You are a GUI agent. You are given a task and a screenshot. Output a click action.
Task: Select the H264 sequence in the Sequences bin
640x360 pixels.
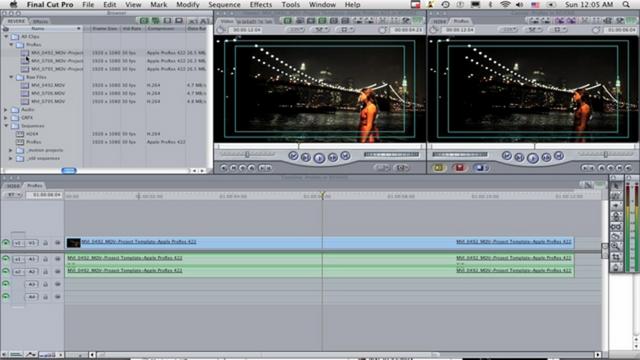point(32,134)
